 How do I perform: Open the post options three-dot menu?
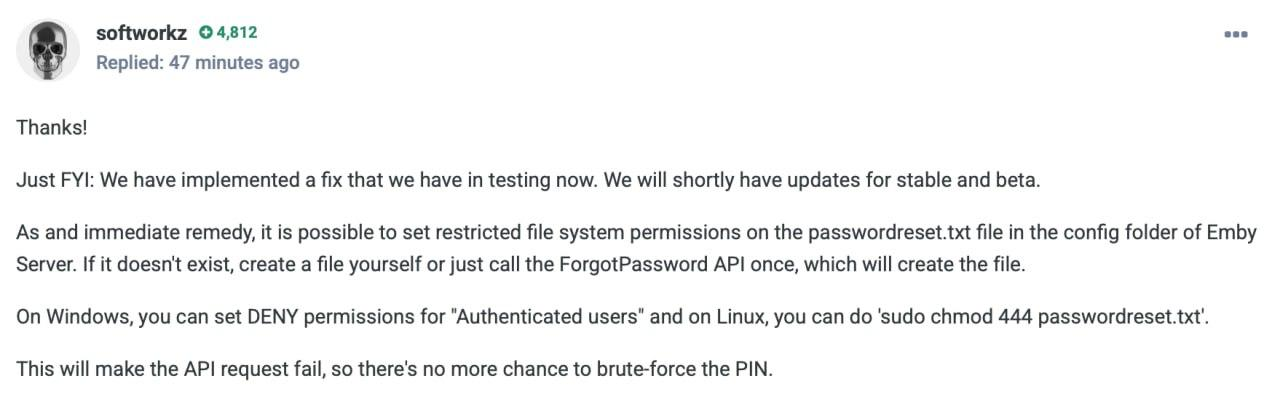[x=1236, y=35]
